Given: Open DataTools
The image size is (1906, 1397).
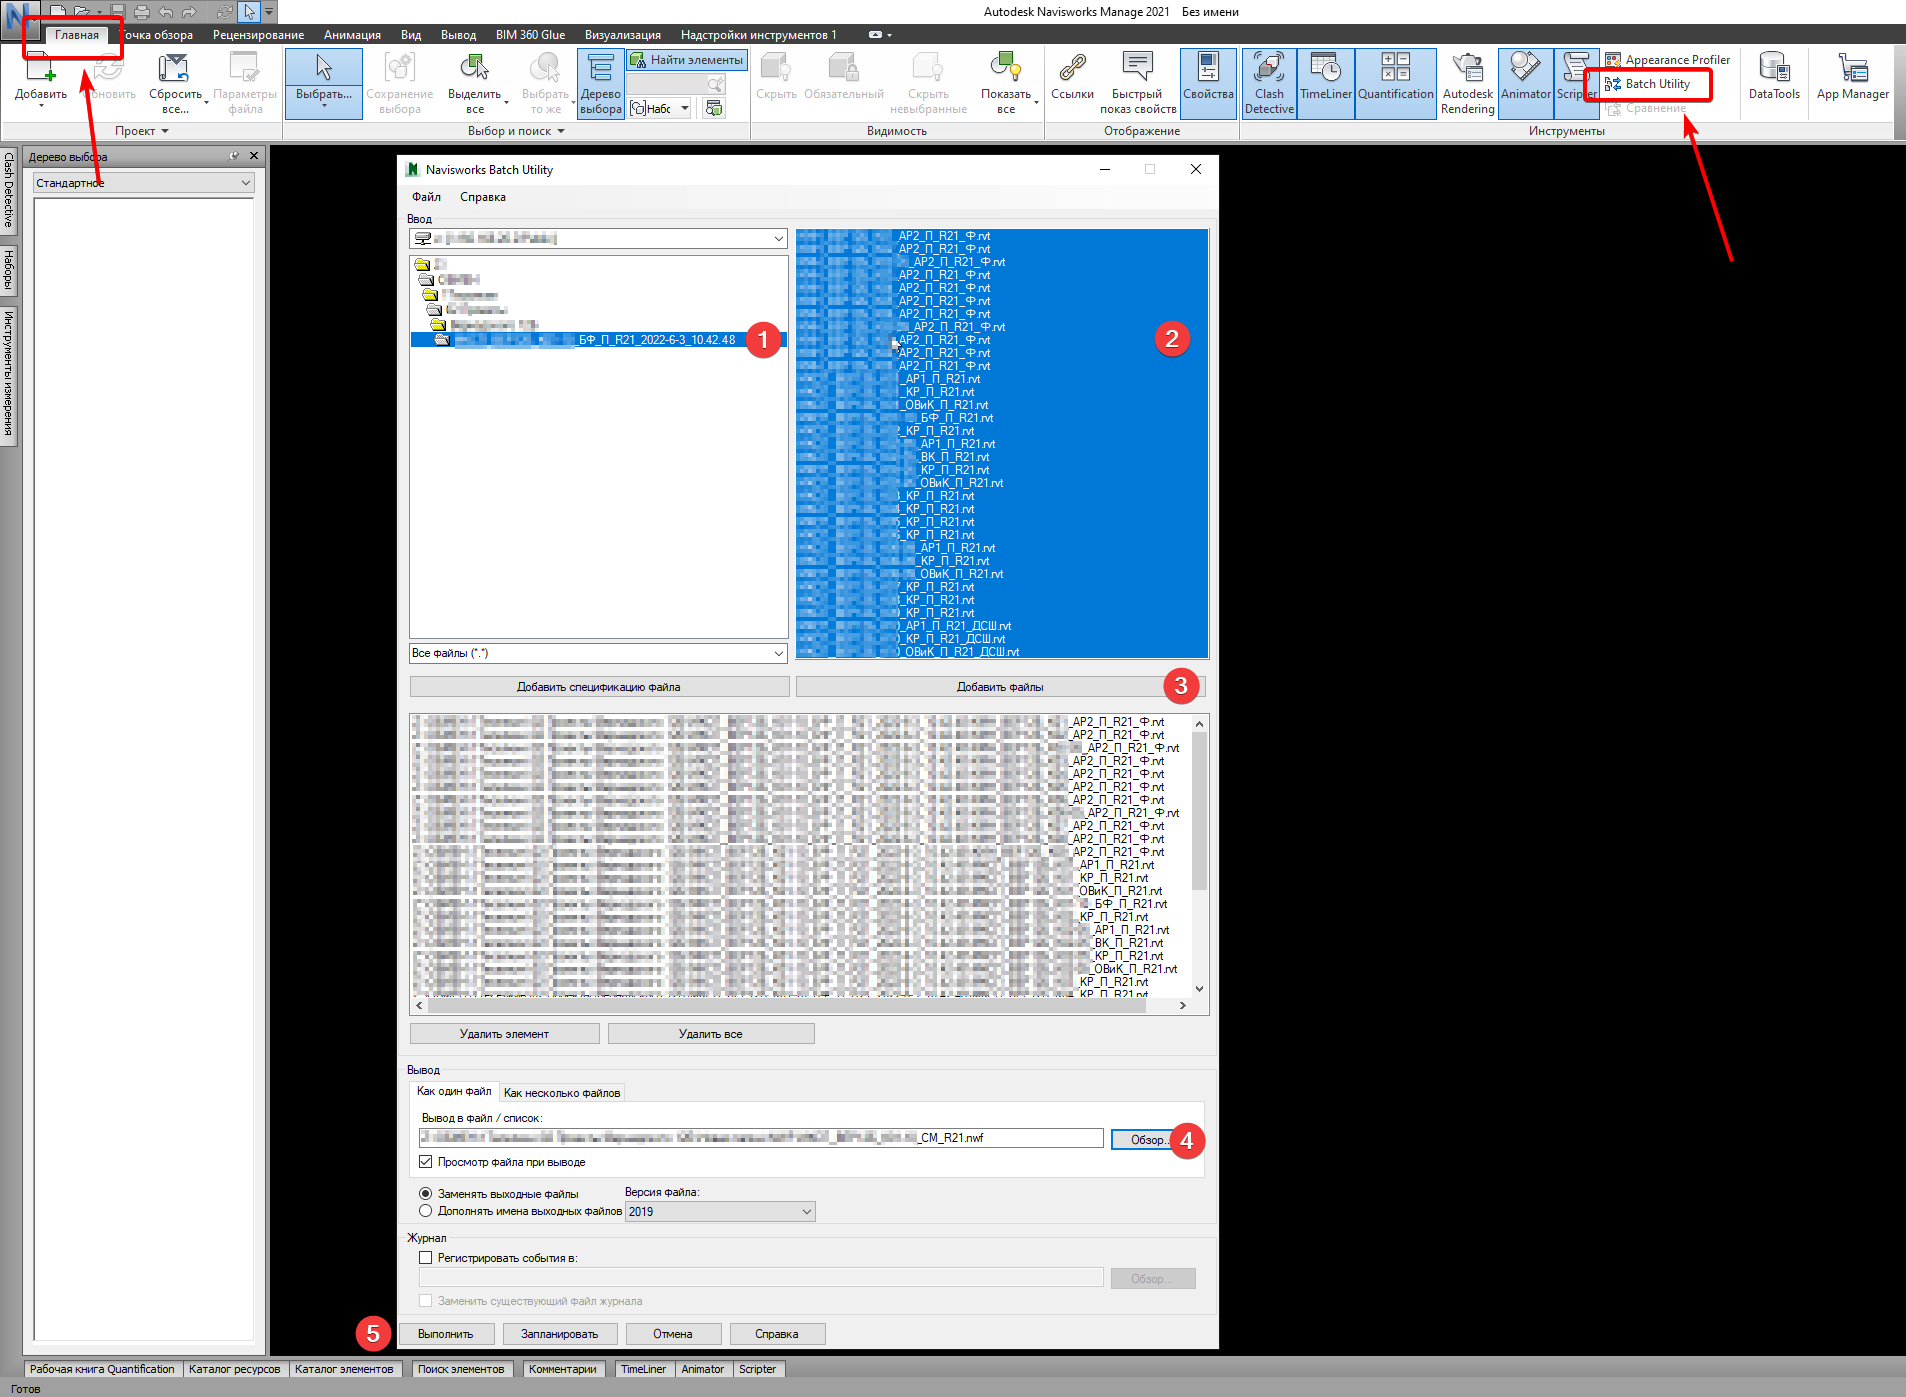Looking at the screenshot, I should (1774, 77).
